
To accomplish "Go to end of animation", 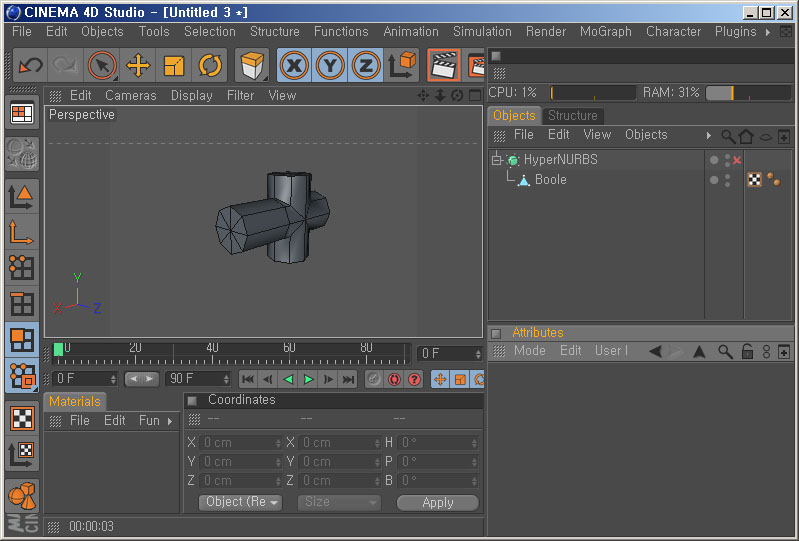I will point(349,380).
